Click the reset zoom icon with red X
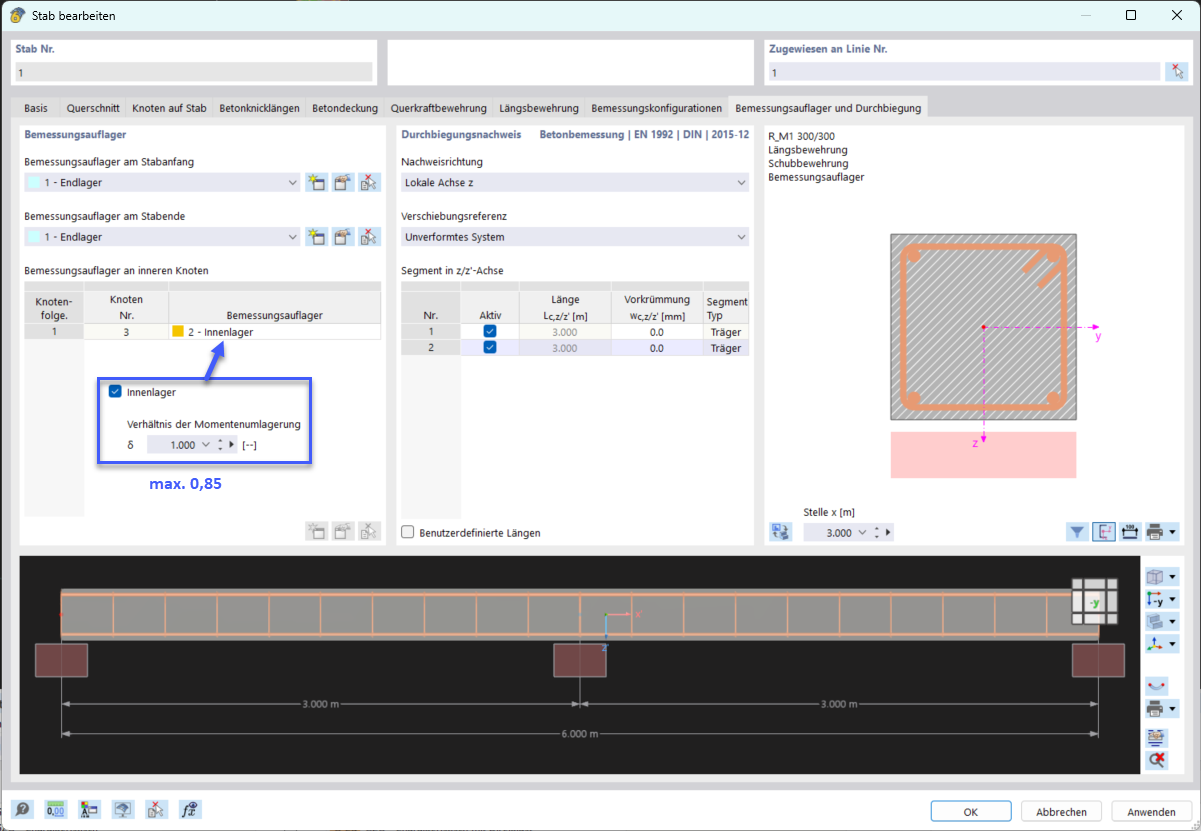Viewport: 1201px width, 831px height. (x=1157, y=760)
